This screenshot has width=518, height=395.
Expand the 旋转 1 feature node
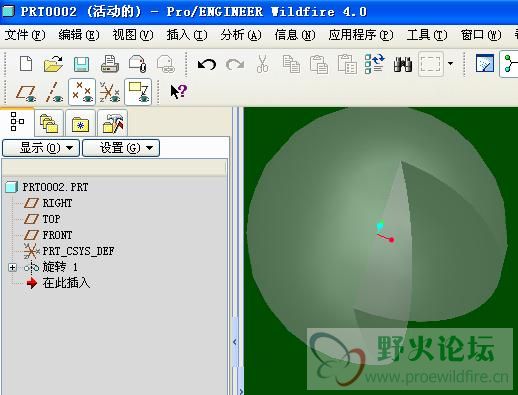[12, 267]
